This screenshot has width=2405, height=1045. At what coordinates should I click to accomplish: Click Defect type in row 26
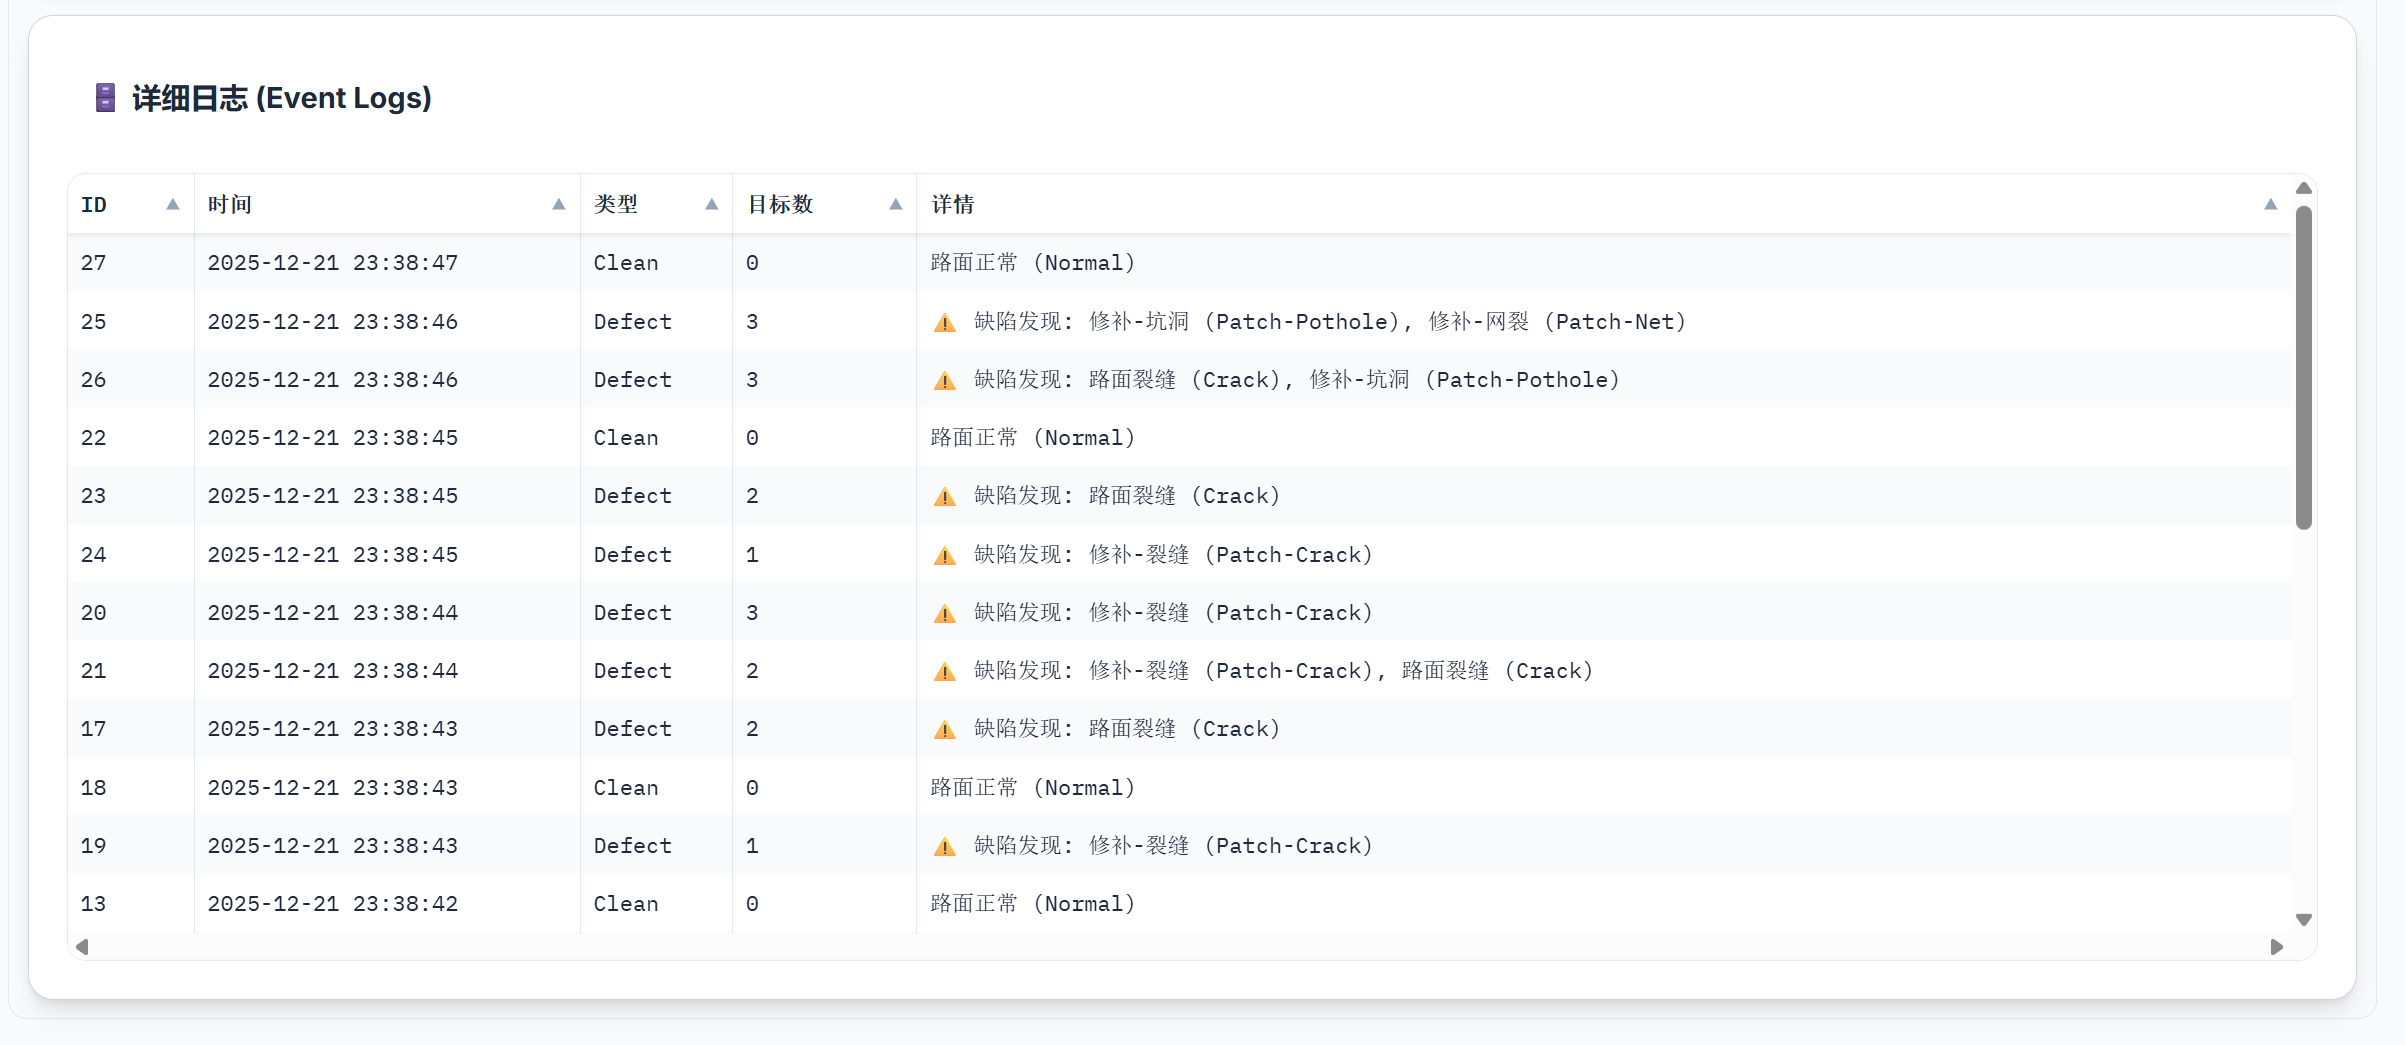point(633,380)
